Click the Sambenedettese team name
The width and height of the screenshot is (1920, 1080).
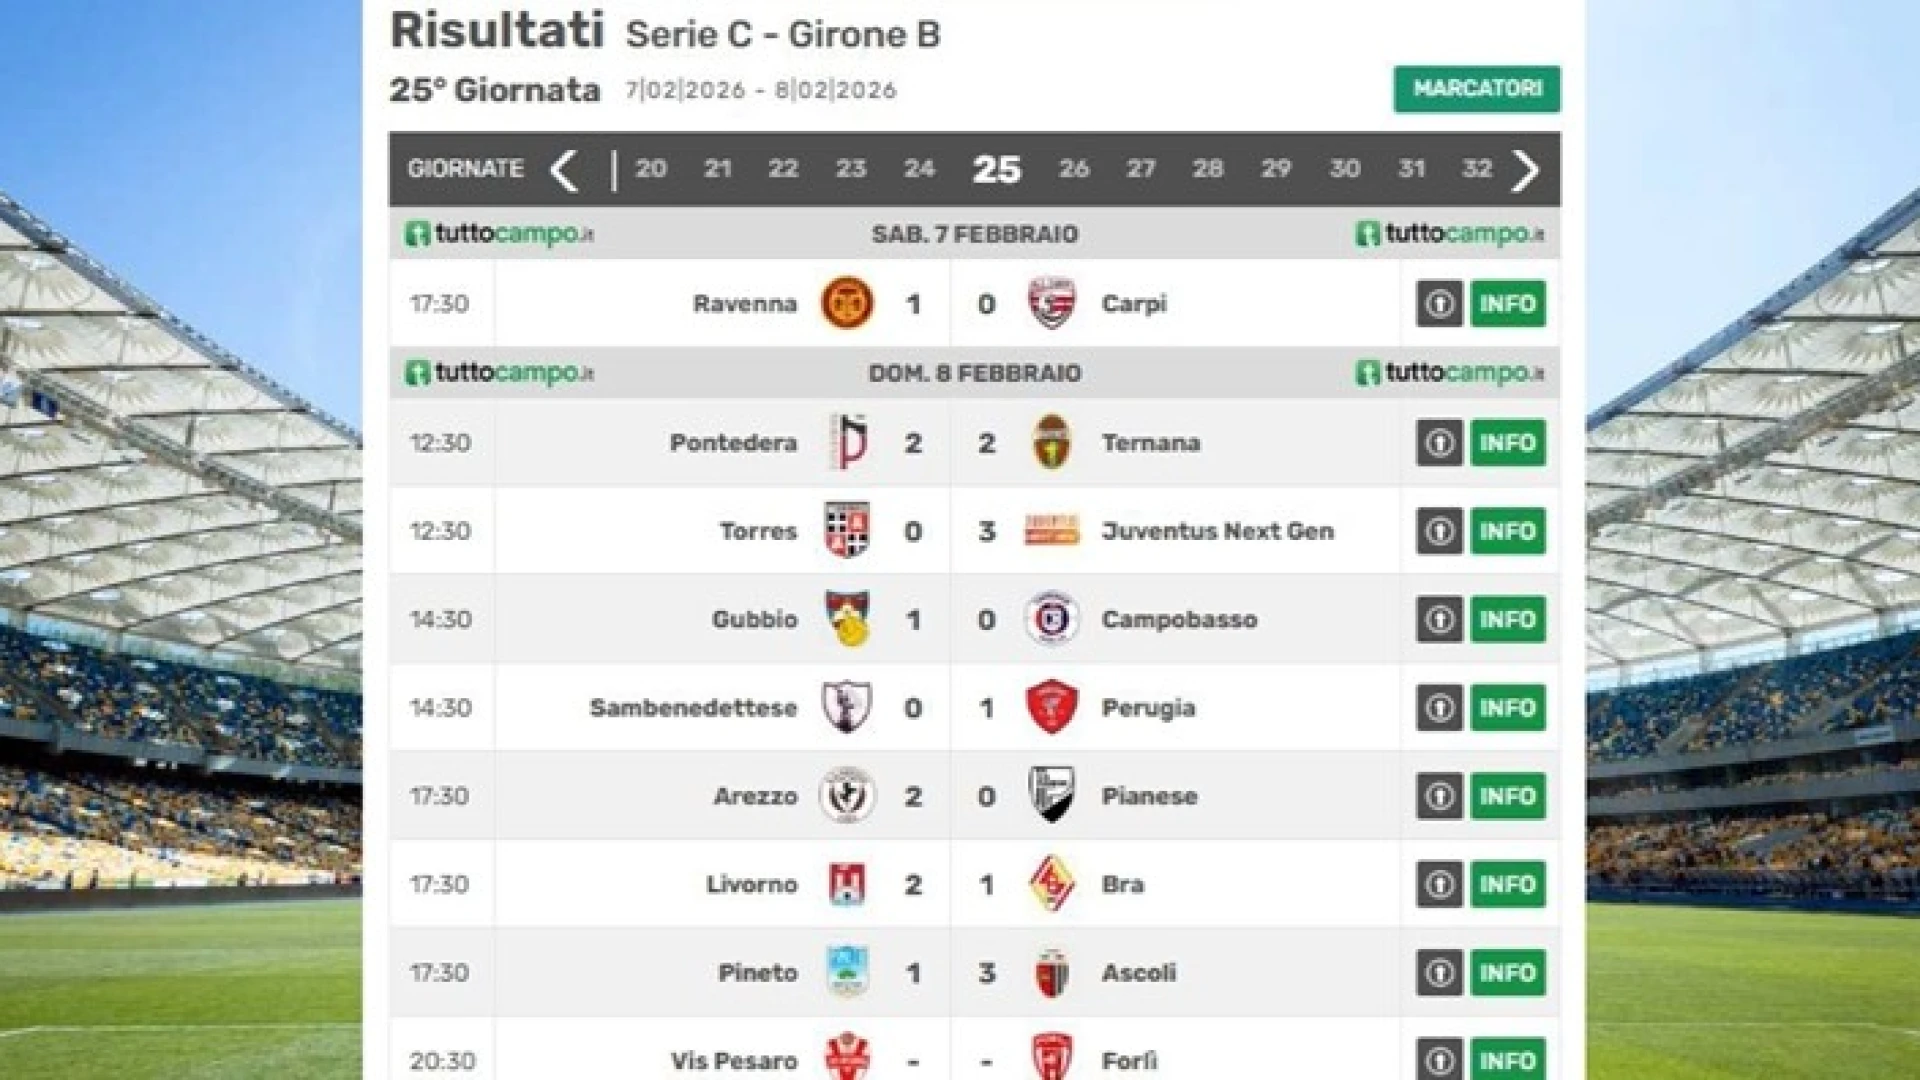coord(693,708)
